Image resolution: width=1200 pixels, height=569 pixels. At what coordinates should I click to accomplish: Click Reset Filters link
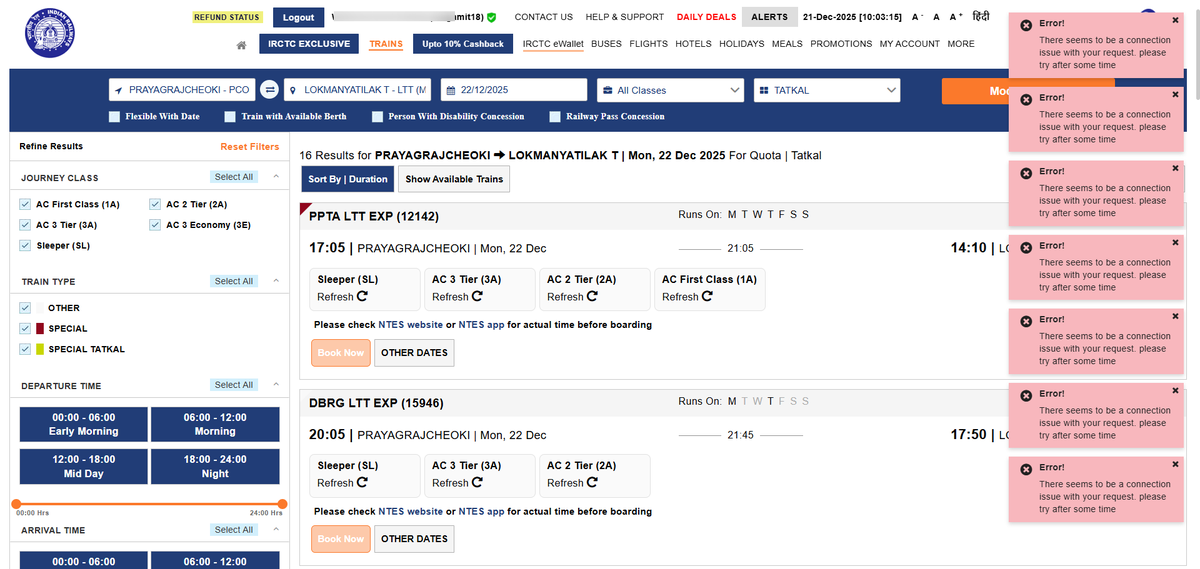(x=250, y=147)
